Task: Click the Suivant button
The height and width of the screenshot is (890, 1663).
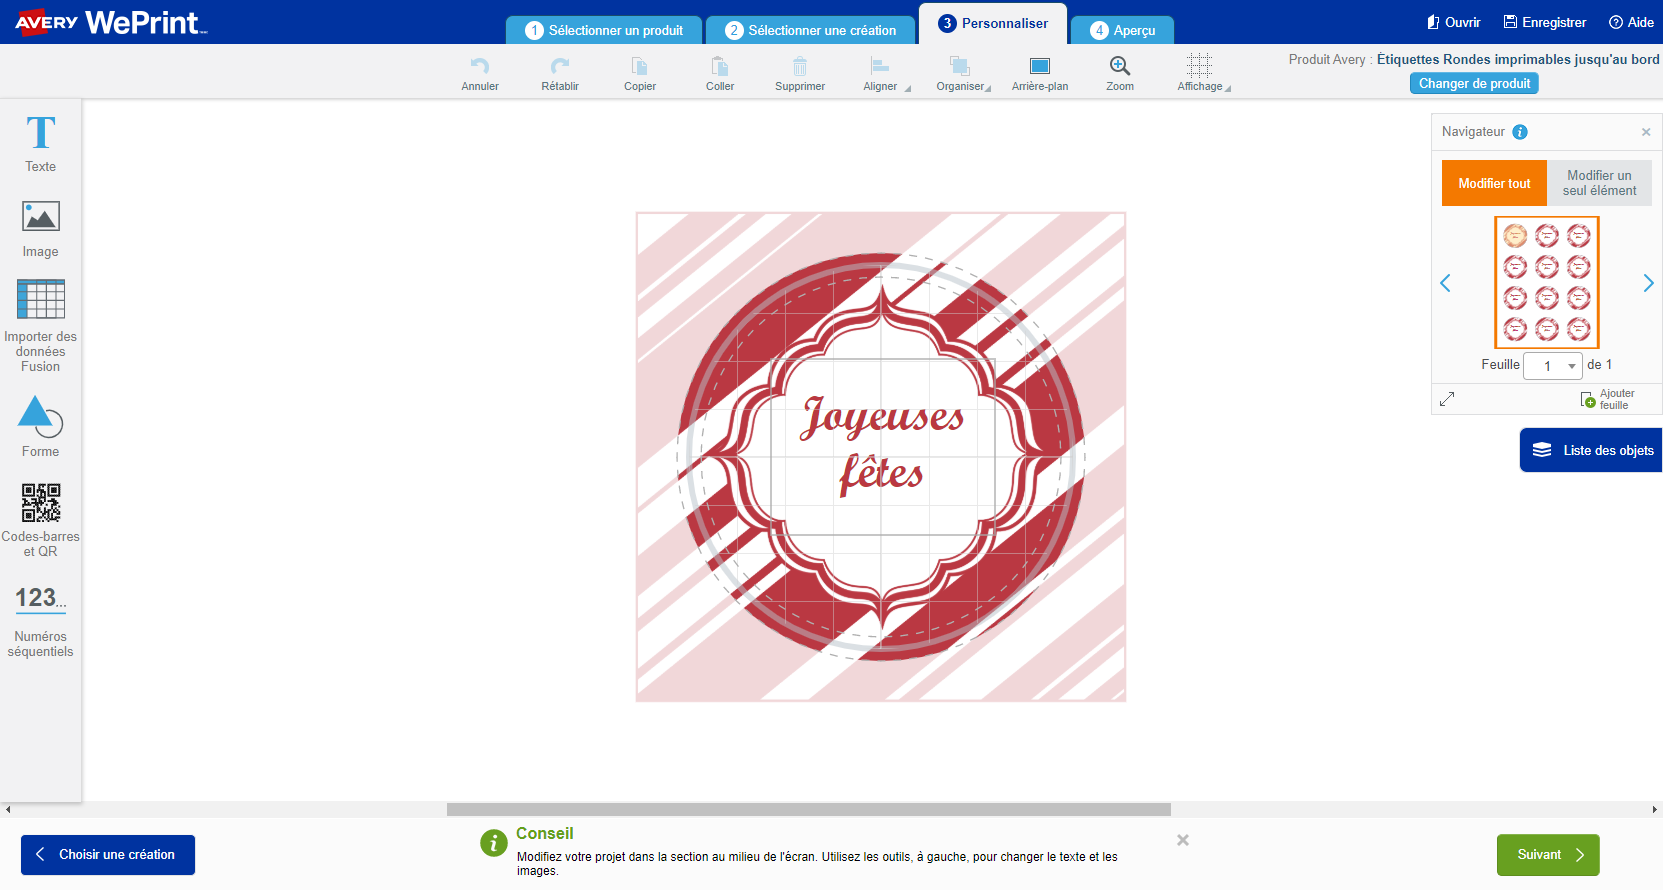Action: [1548, 855]
